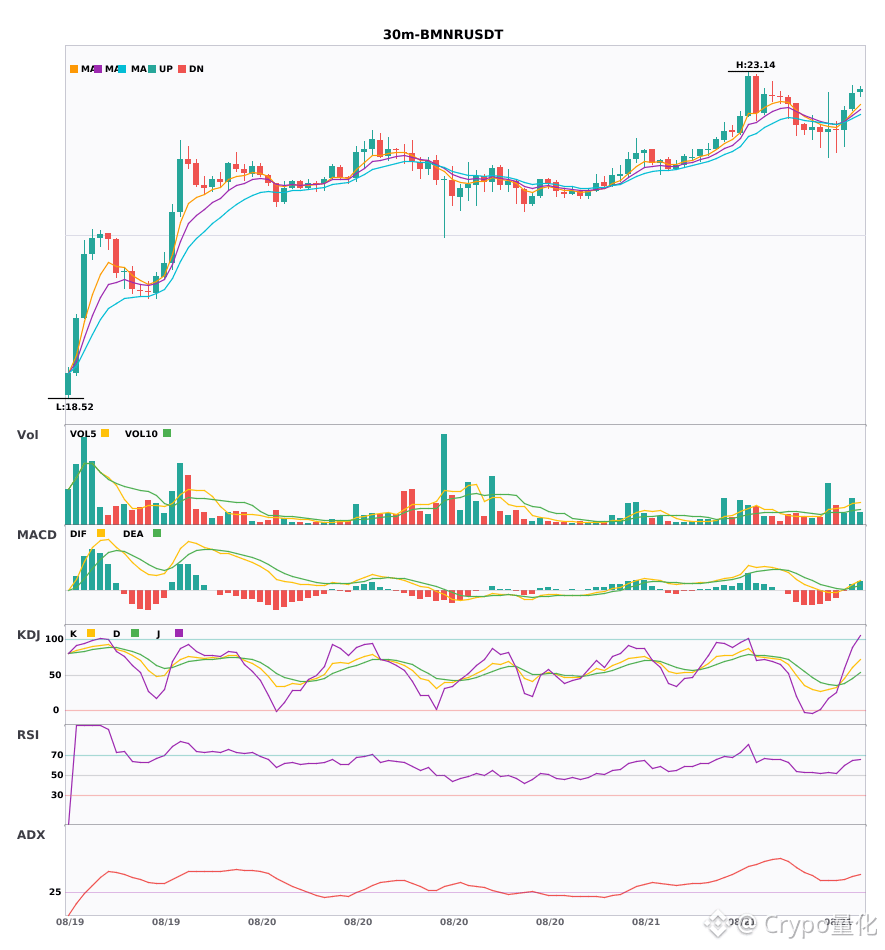Viewport: 885px width, 950px height.
Task: Click the RSI panel label
Action: click(x=28, y=735)
